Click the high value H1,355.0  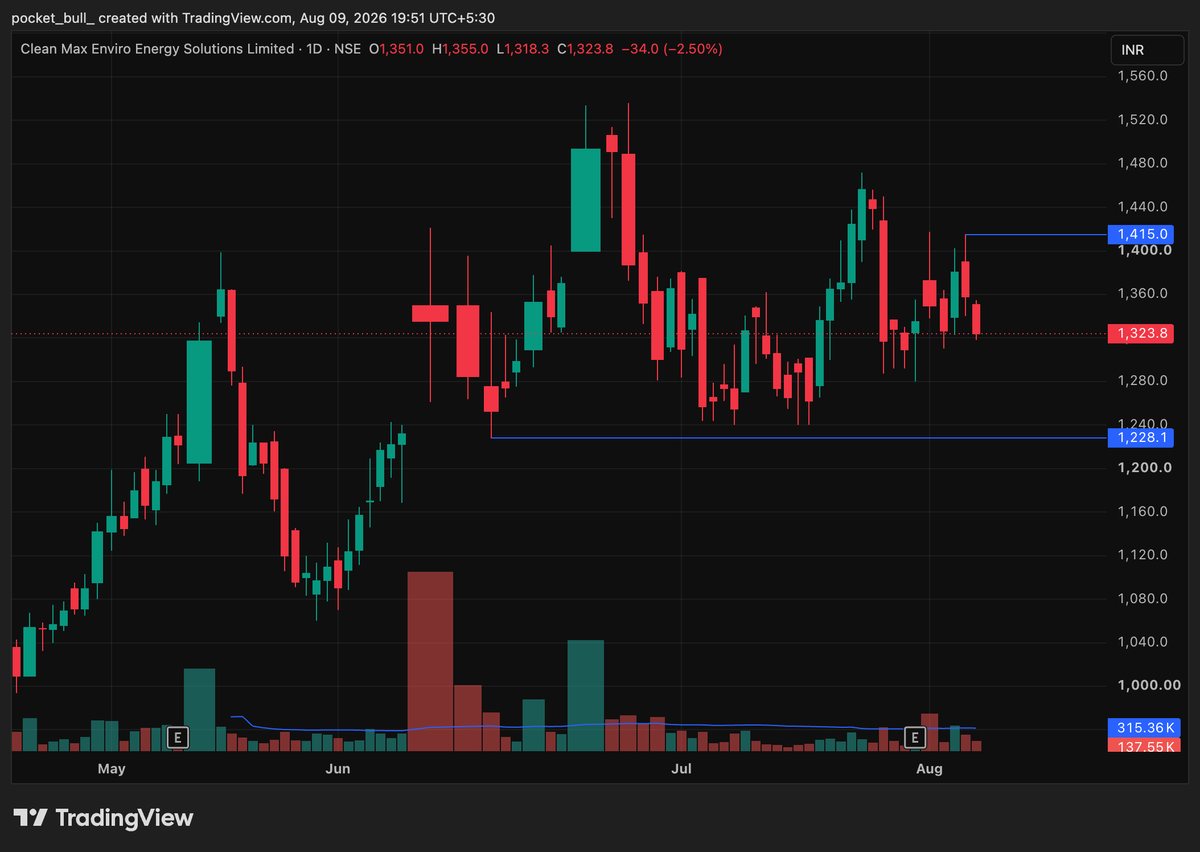(x=460, y=48)
